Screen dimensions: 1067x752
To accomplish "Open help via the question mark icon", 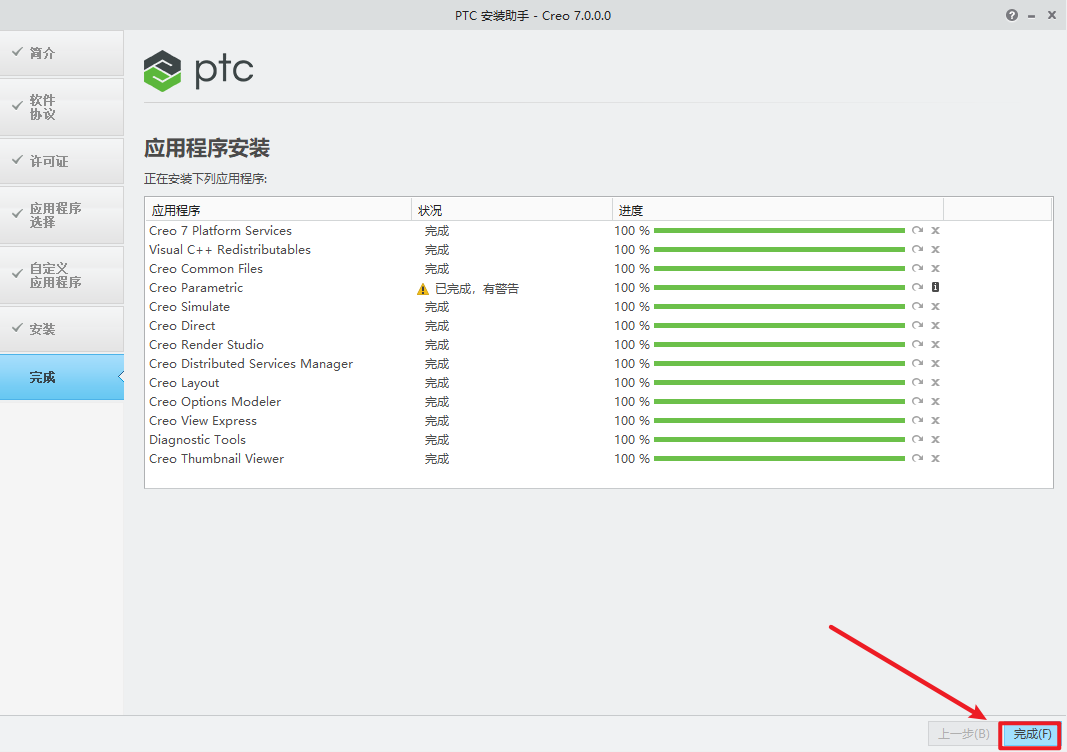I will point(1012,15).
